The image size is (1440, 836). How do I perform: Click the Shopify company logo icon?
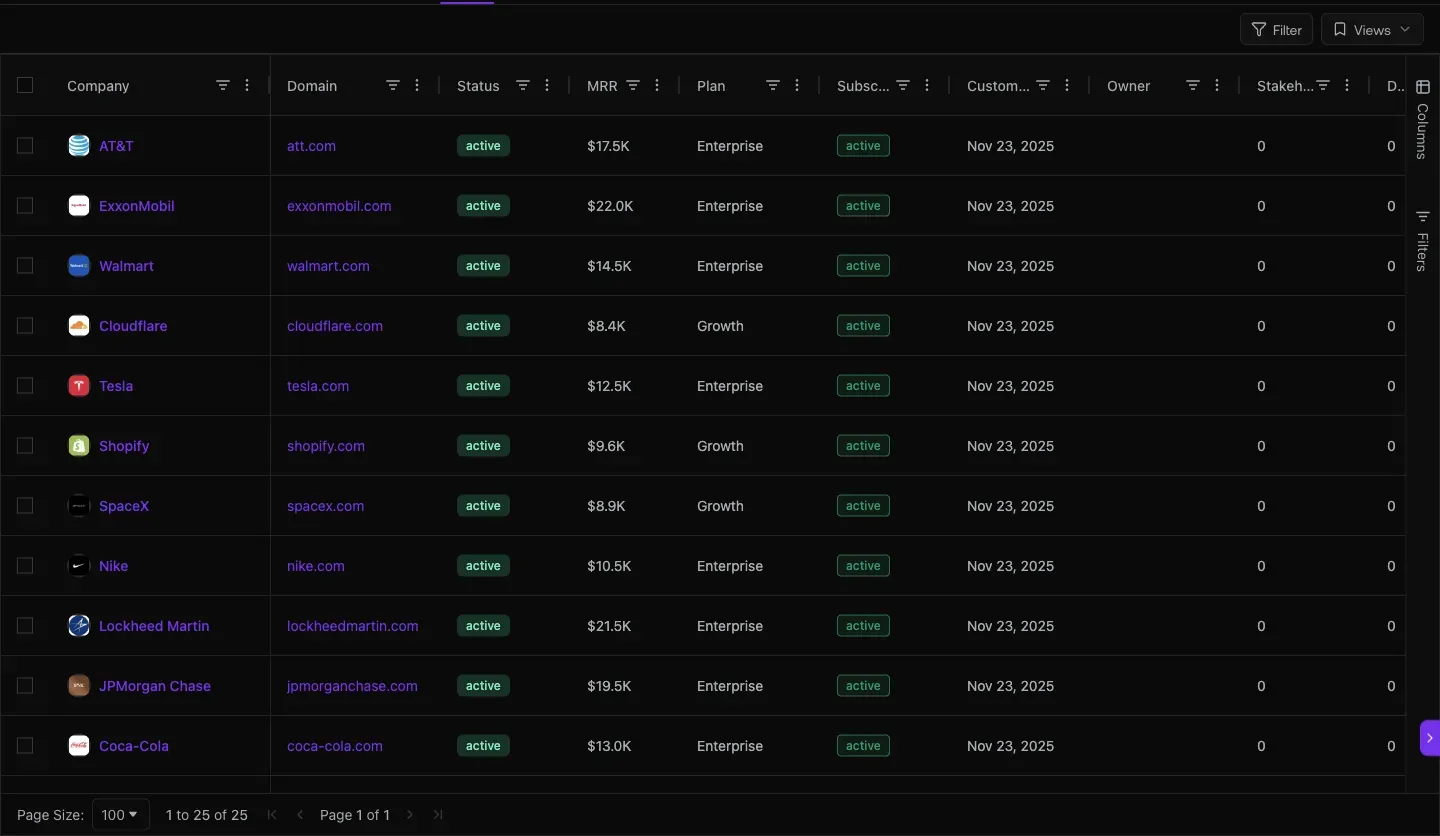coord(79,446)
